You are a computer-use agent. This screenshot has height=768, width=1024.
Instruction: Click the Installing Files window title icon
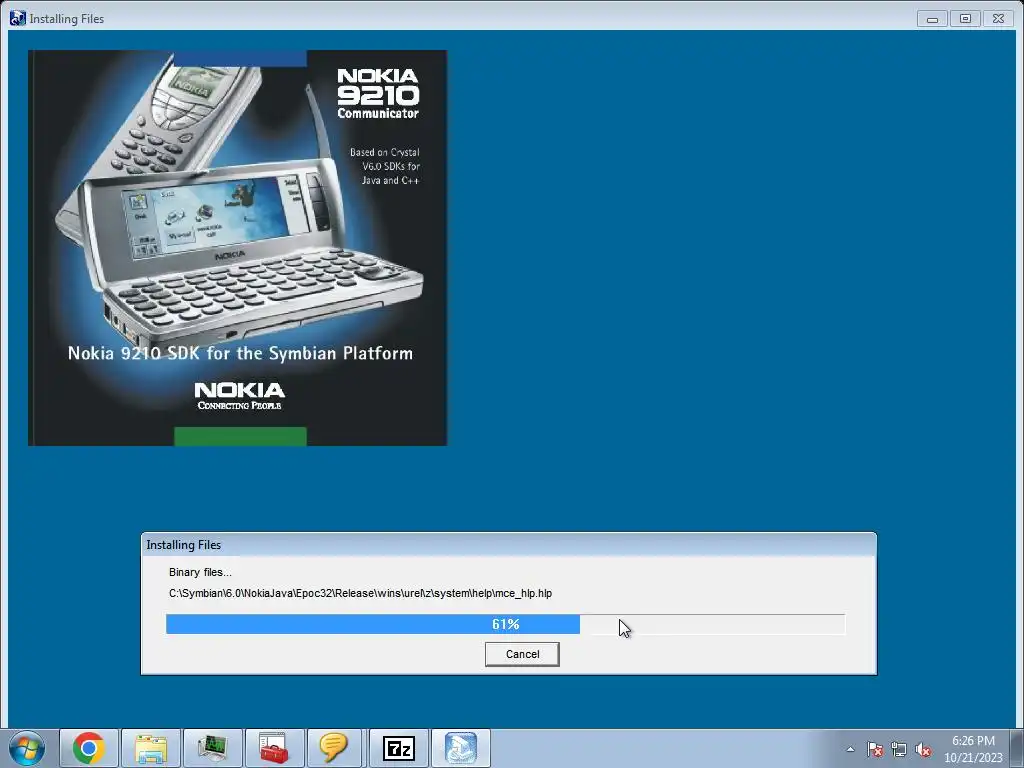[18, 18]
